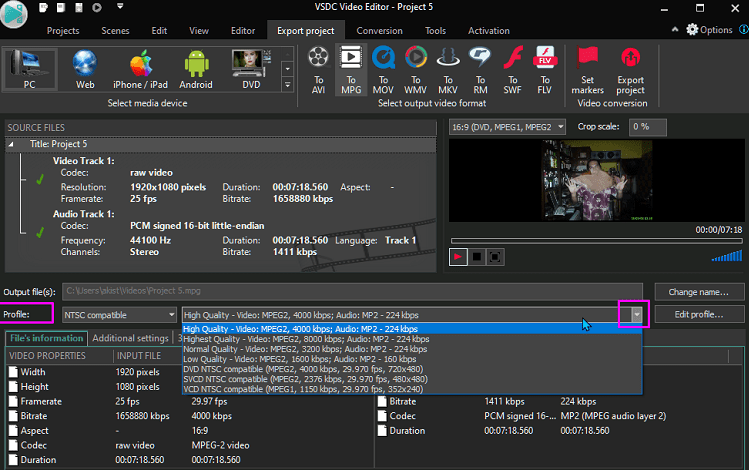
Task: Select the Framerate property row
Action: coord(190,401)
